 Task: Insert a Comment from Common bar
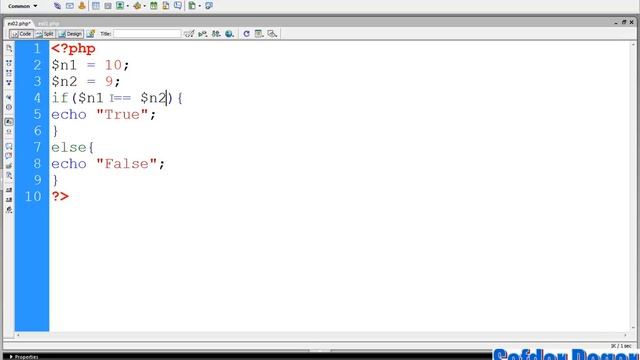click(x=178, y=6)
